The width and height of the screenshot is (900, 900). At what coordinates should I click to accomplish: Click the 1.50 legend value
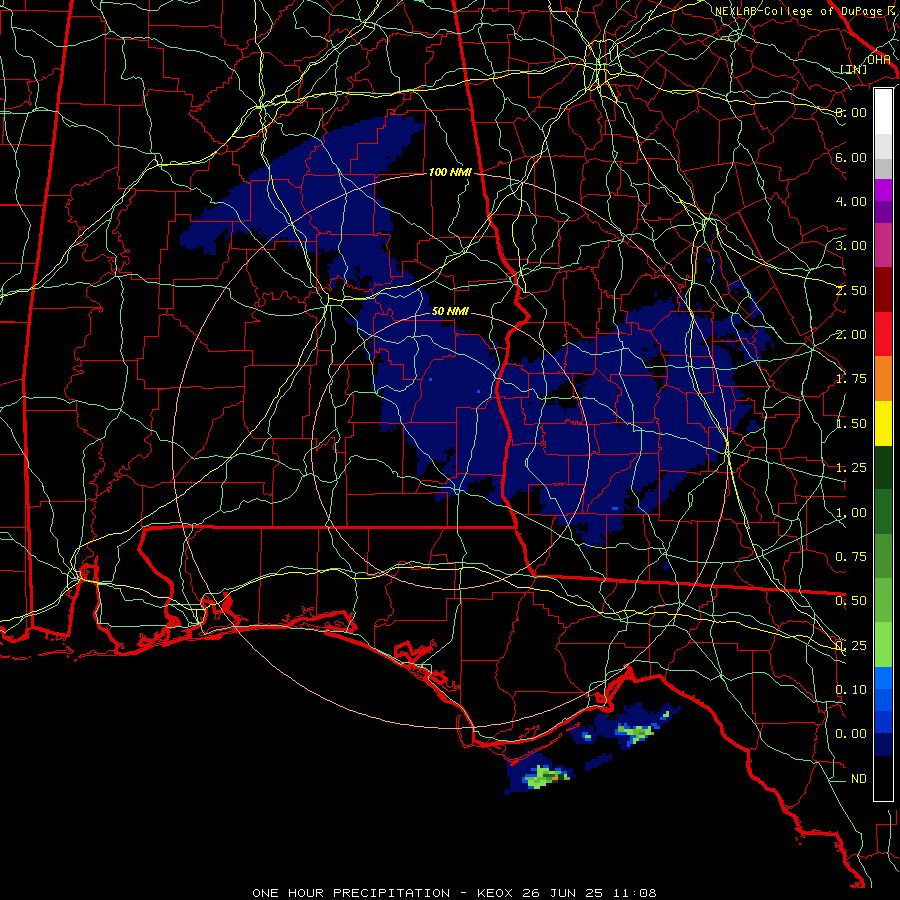tap(851, 424)
